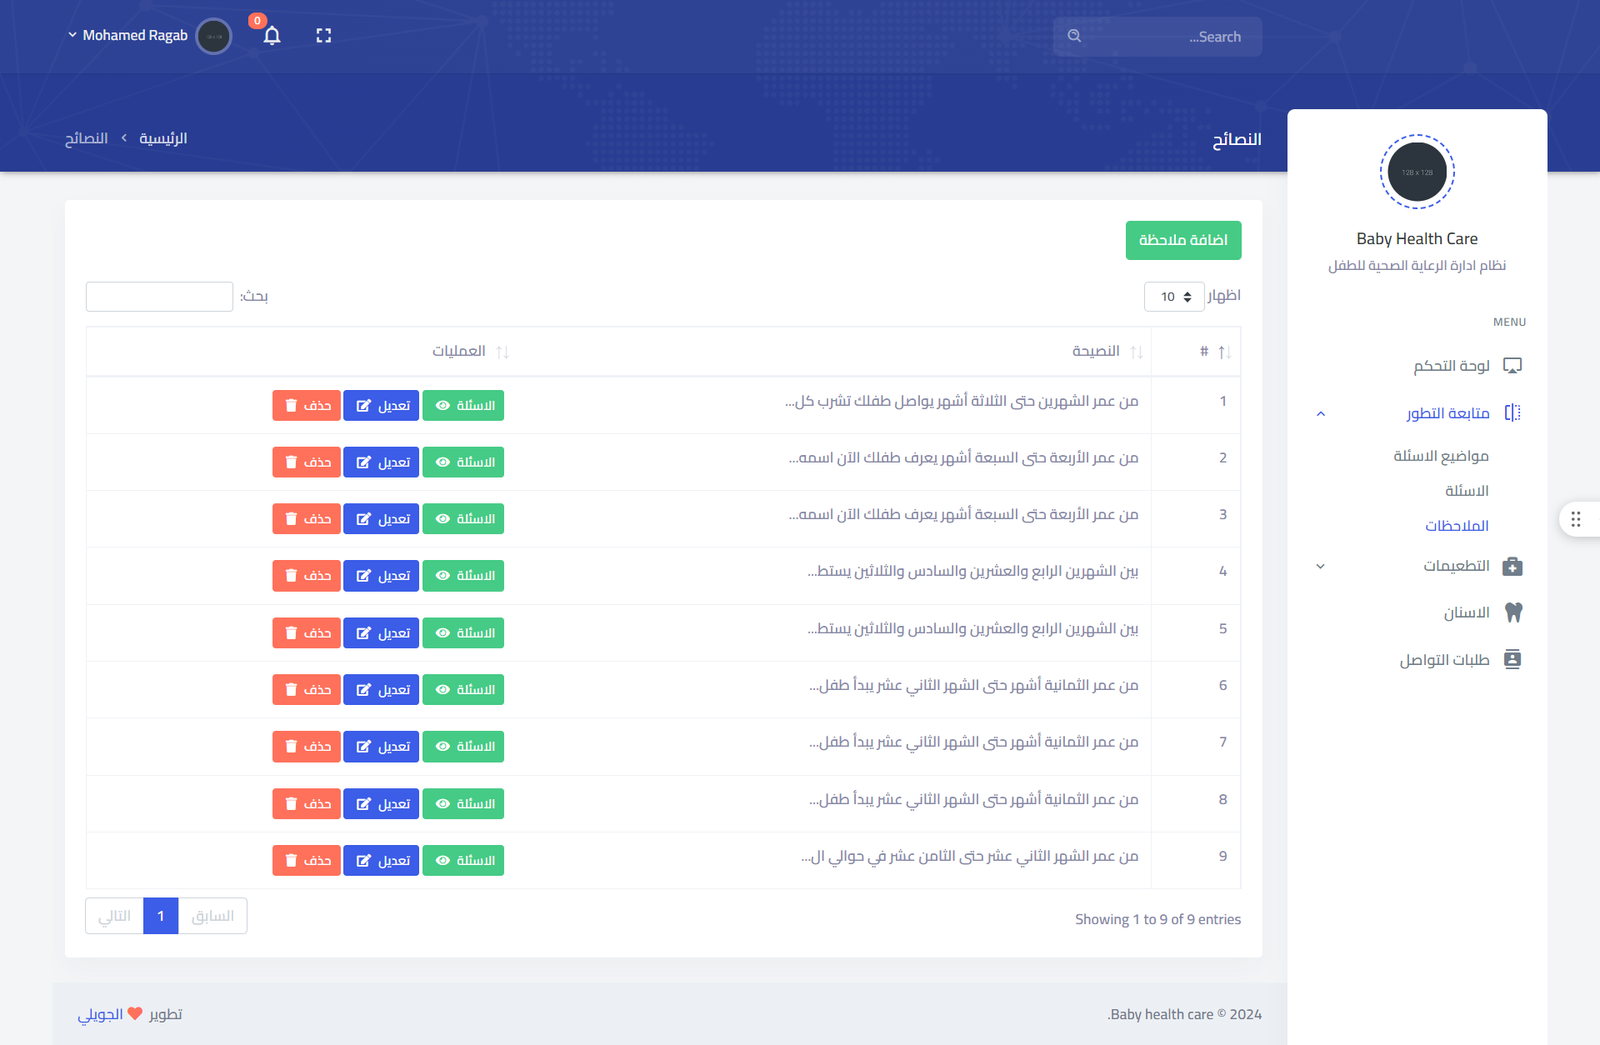Image resolution: width=1600 pixels, height=1045 pixels.
Task: Click the green اضافة ملاحظة button
Action: coord(1183,240)
